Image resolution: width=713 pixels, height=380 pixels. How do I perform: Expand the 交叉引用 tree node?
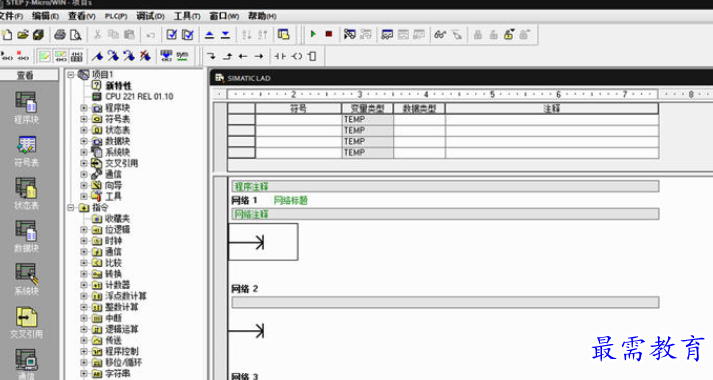pyautogui.click(x=84, y=163)
